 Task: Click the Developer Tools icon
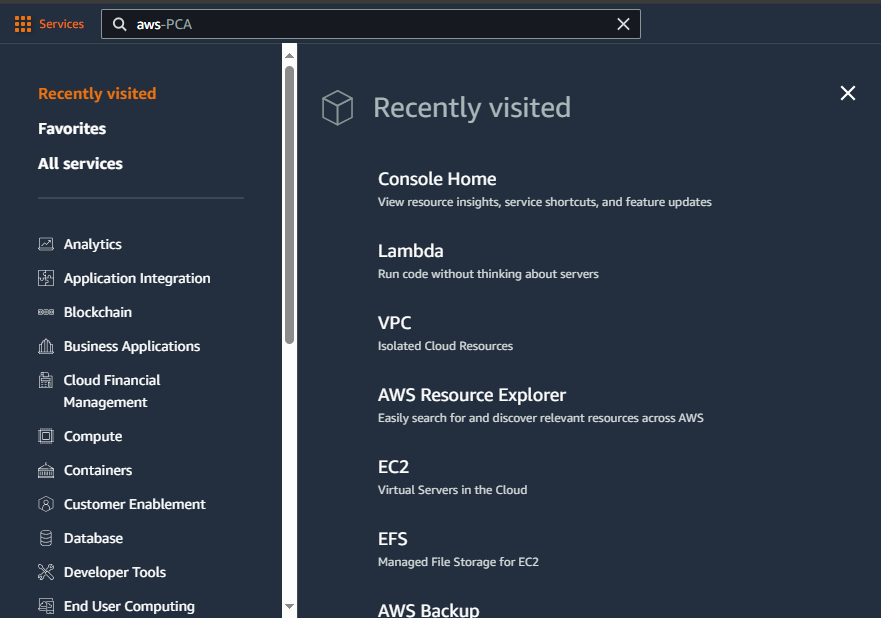(x=46, y=572)
